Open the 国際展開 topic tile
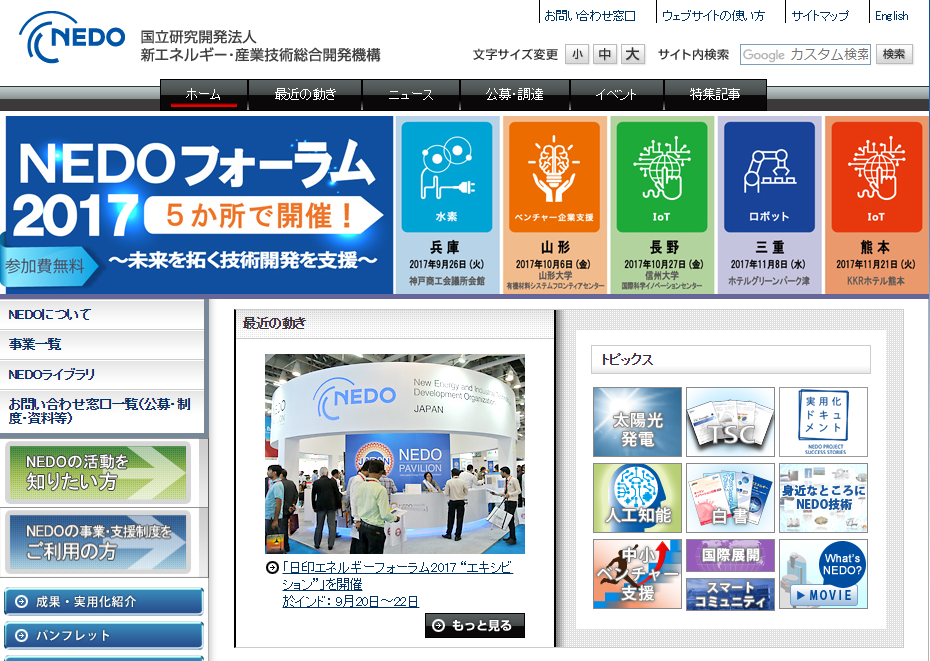This screenshot has height=661, width=930. tap(730, 555)
